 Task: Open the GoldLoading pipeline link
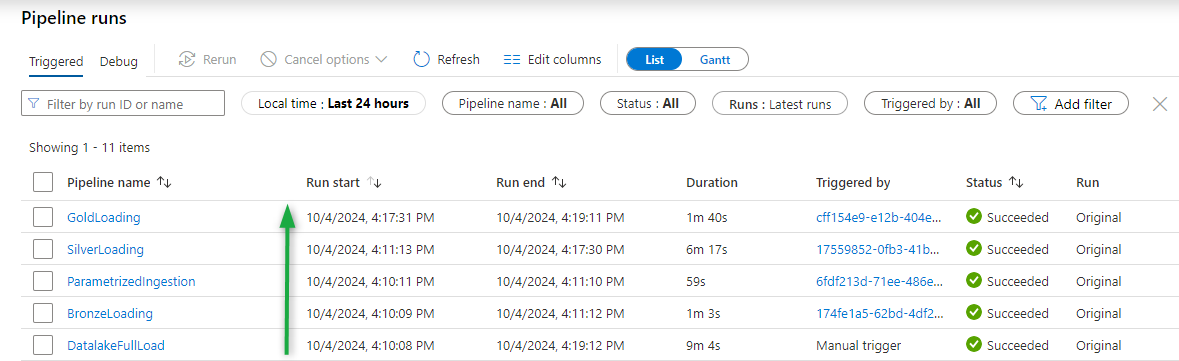104,217
